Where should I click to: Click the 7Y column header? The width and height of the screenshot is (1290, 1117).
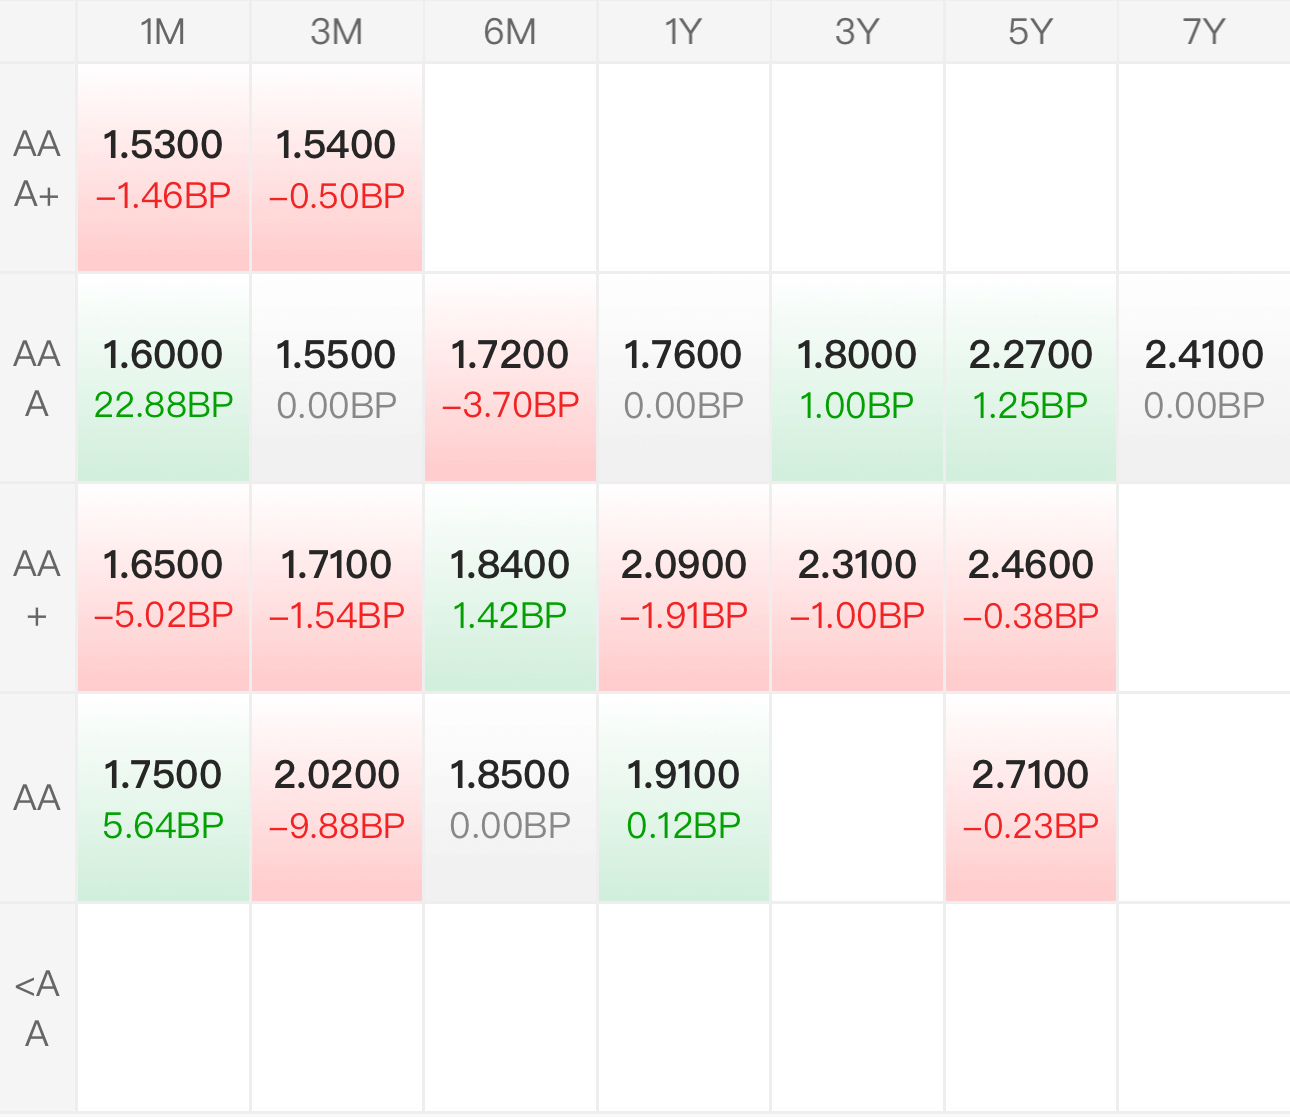1204,32
